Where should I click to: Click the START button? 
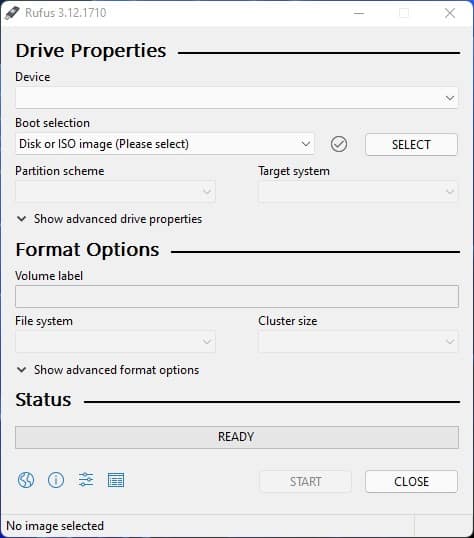(305, 481)
